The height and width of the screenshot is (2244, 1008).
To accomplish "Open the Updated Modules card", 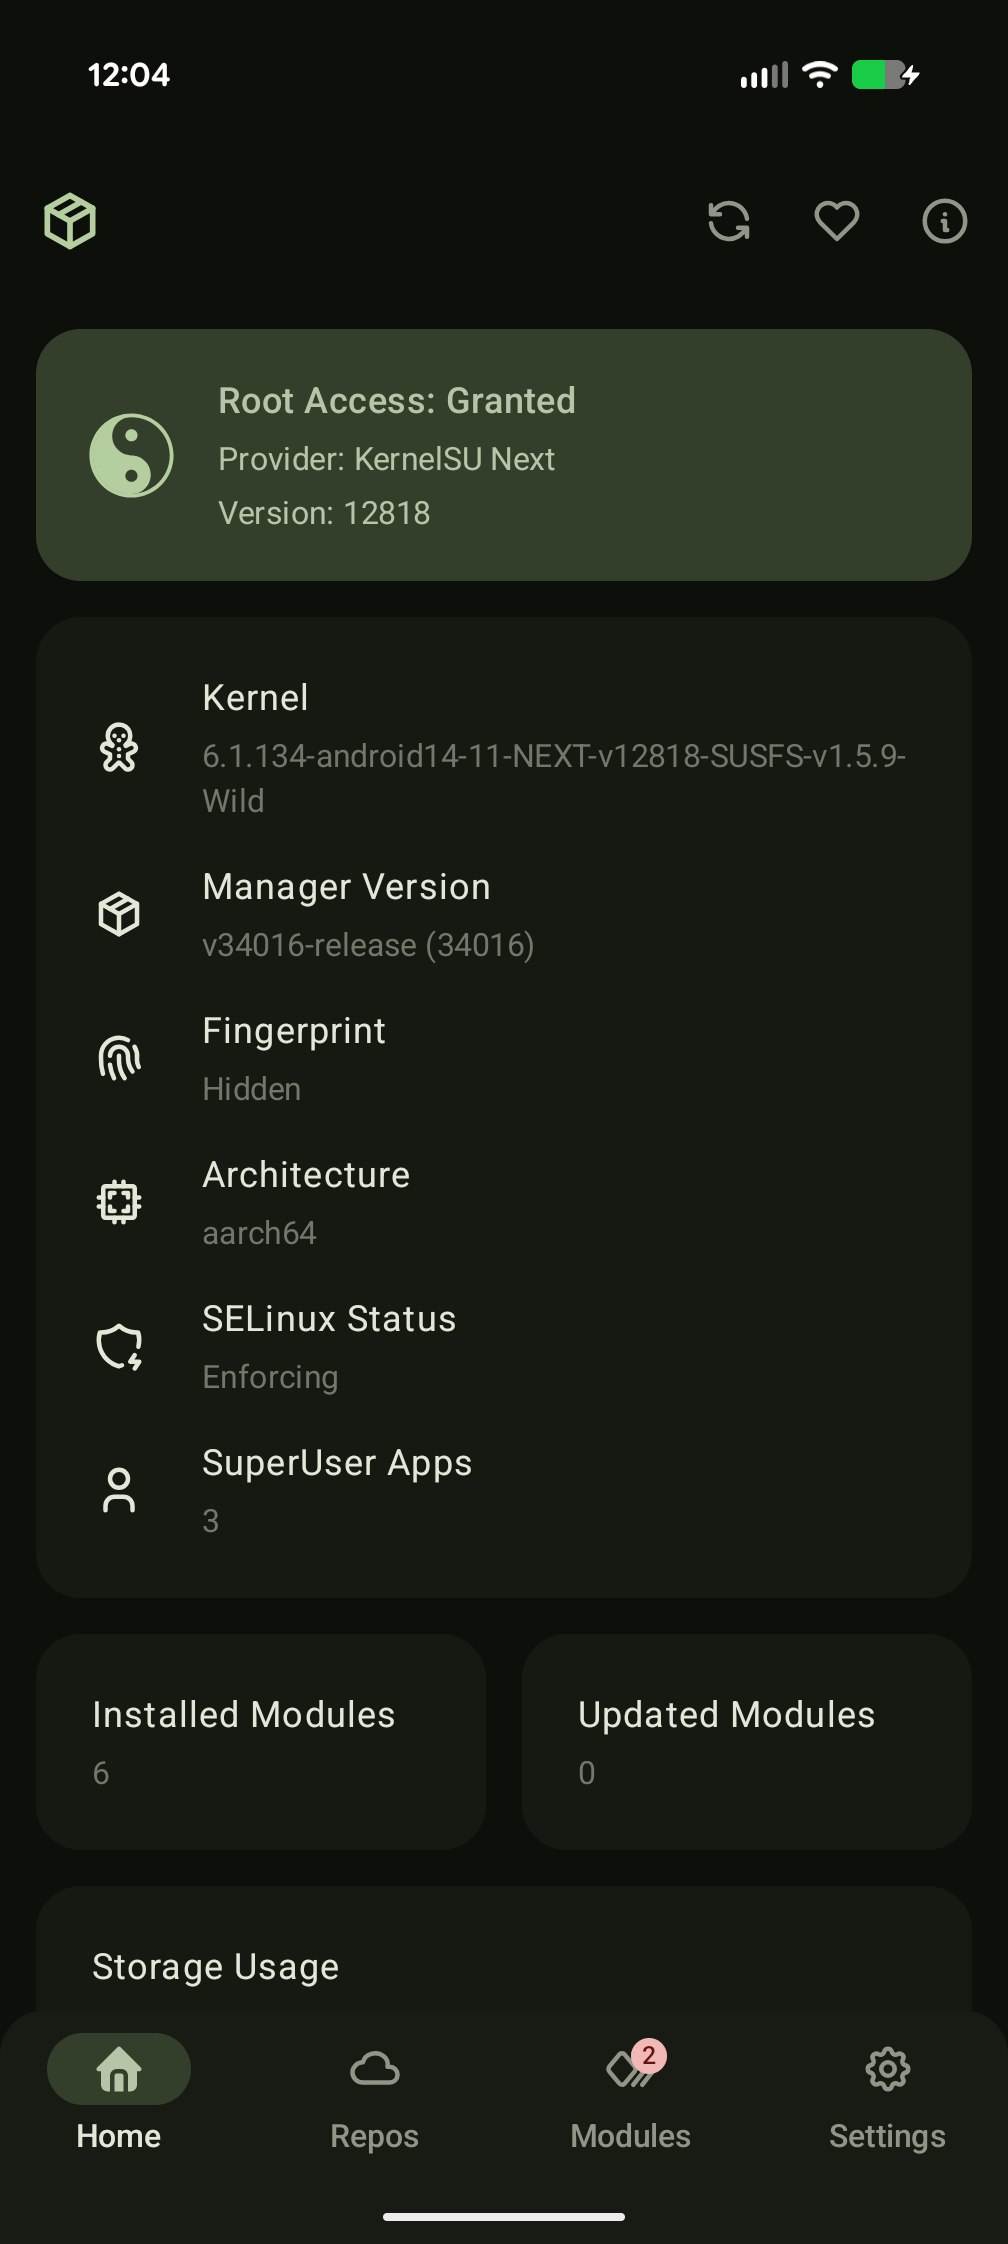I will (x=746, y=1742).
